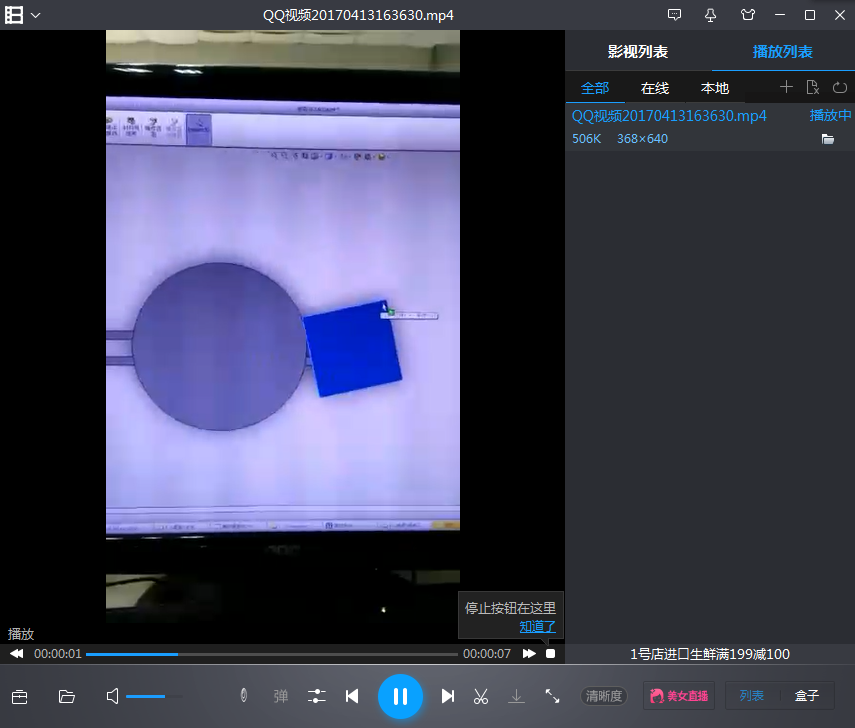Switch to the 影视列表 tab
The height and width of the screenshot is (728, 855).
point(638,52)
